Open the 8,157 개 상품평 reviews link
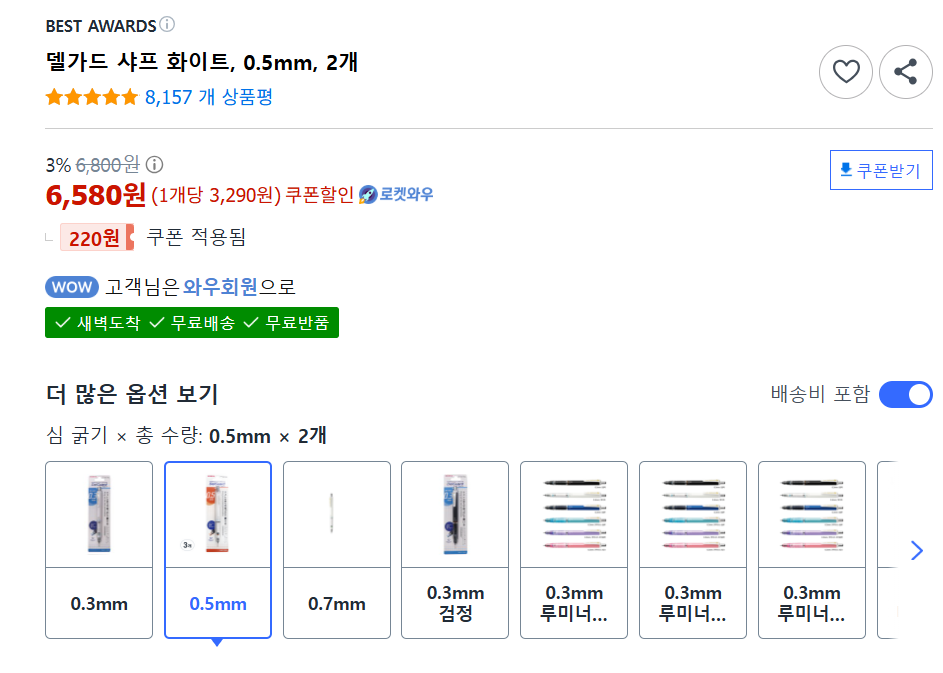Screen dimensions: 943x673 (x=208, y=97)
